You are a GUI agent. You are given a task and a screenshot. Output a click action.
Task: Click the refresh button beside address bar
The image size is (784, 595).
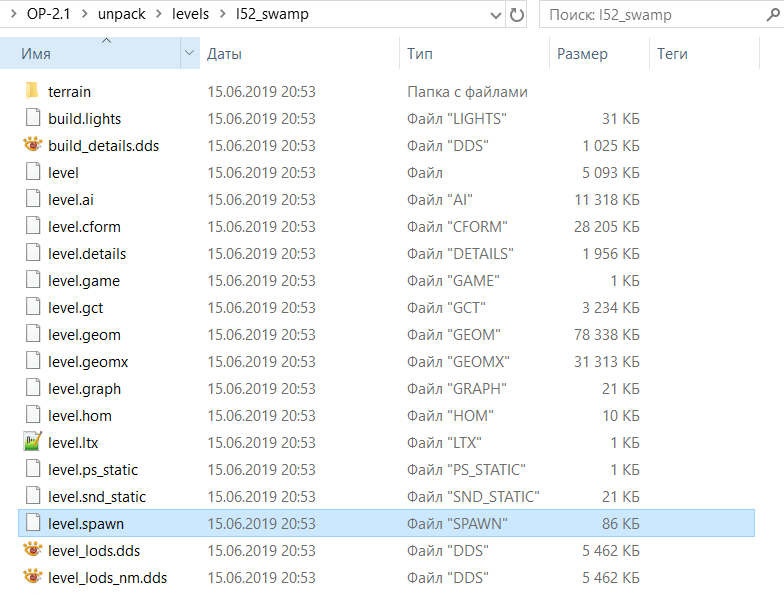point(516,14)
